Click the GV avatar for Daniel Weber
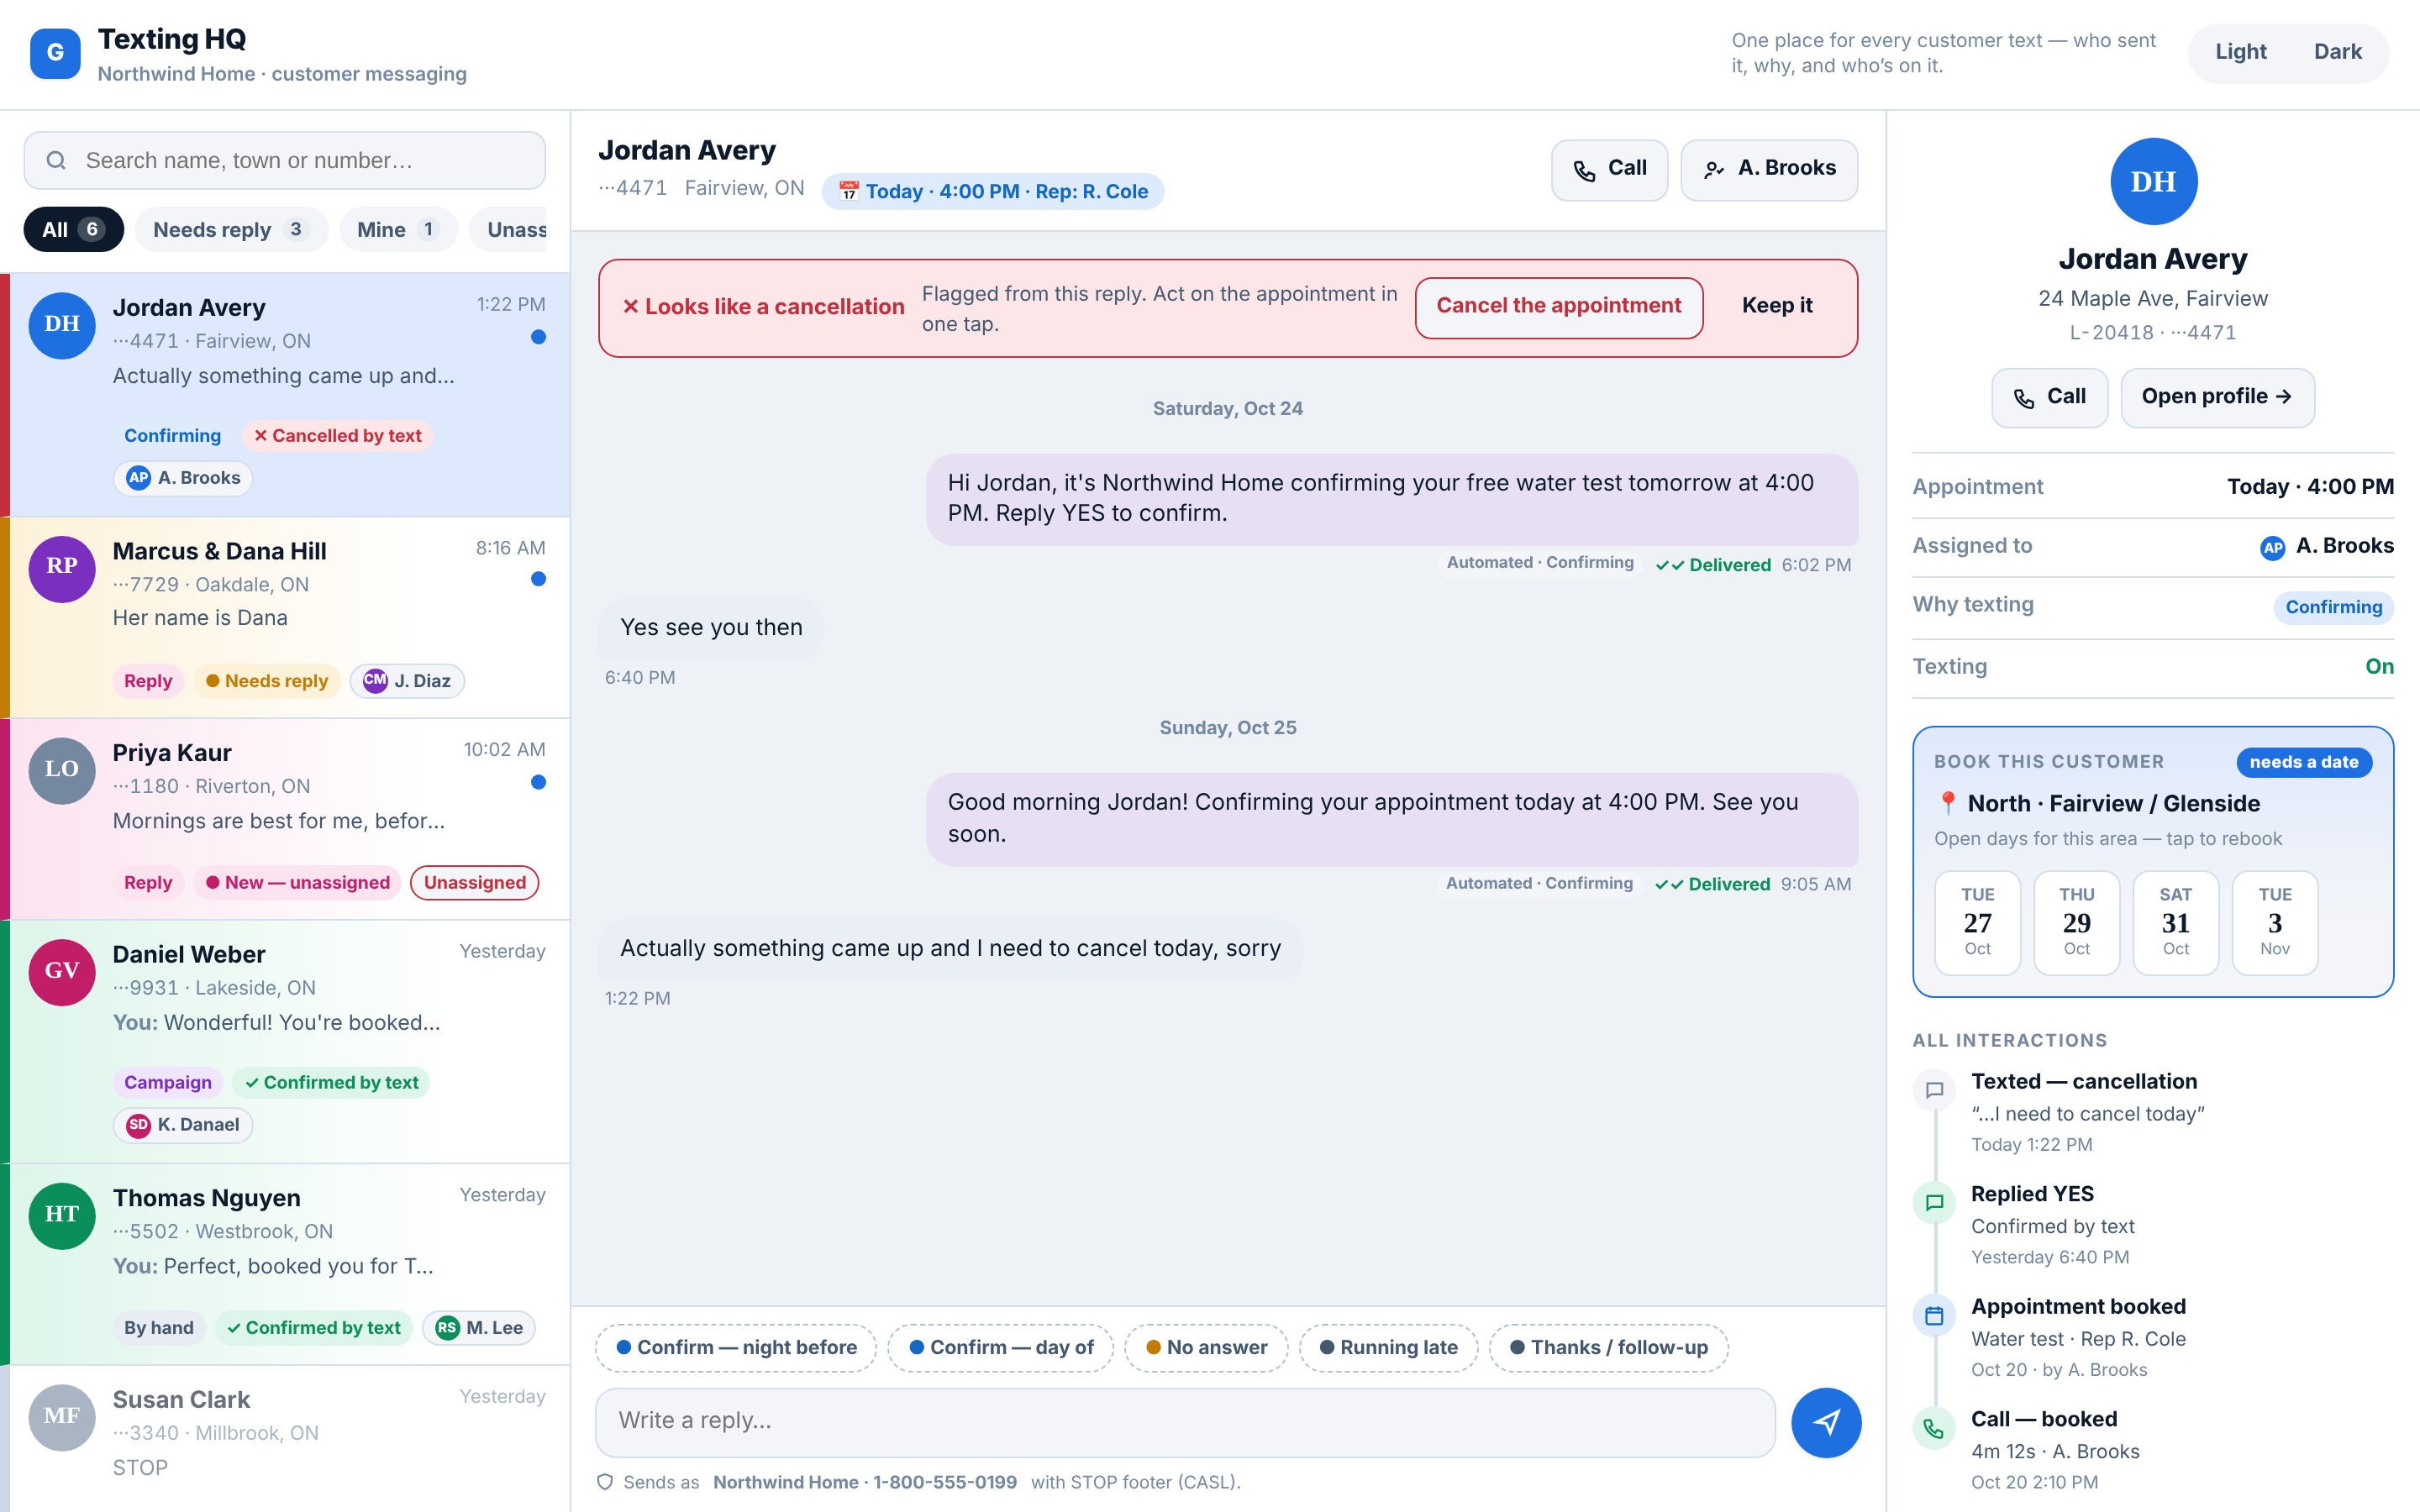The height and width of the screenshot is (1512, 2420). pos(62,971)
